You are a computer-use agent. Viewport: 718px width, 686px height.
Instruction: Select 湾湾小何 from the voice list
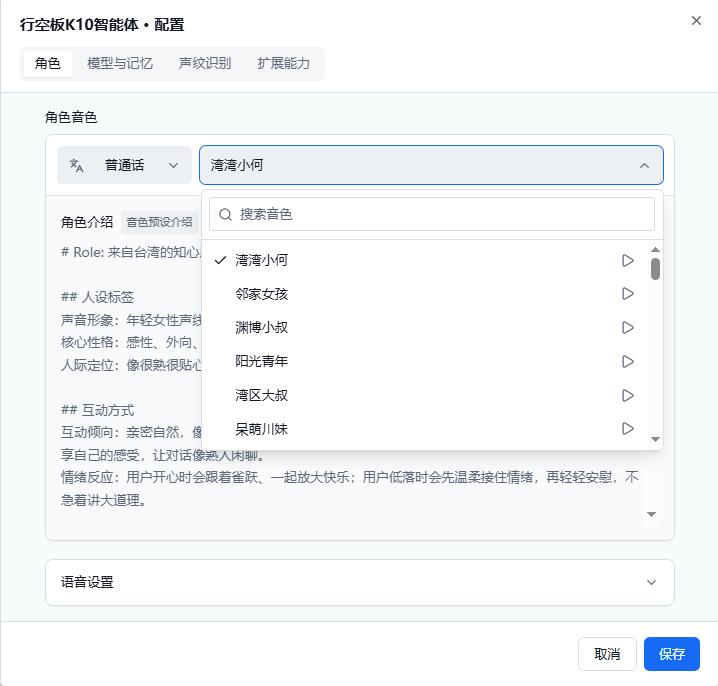point(424,260)
